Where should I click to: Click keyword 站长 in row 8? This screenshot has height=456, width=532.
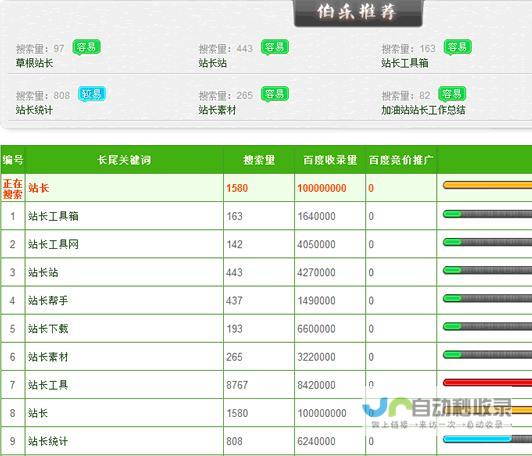[x=38, y=413]
